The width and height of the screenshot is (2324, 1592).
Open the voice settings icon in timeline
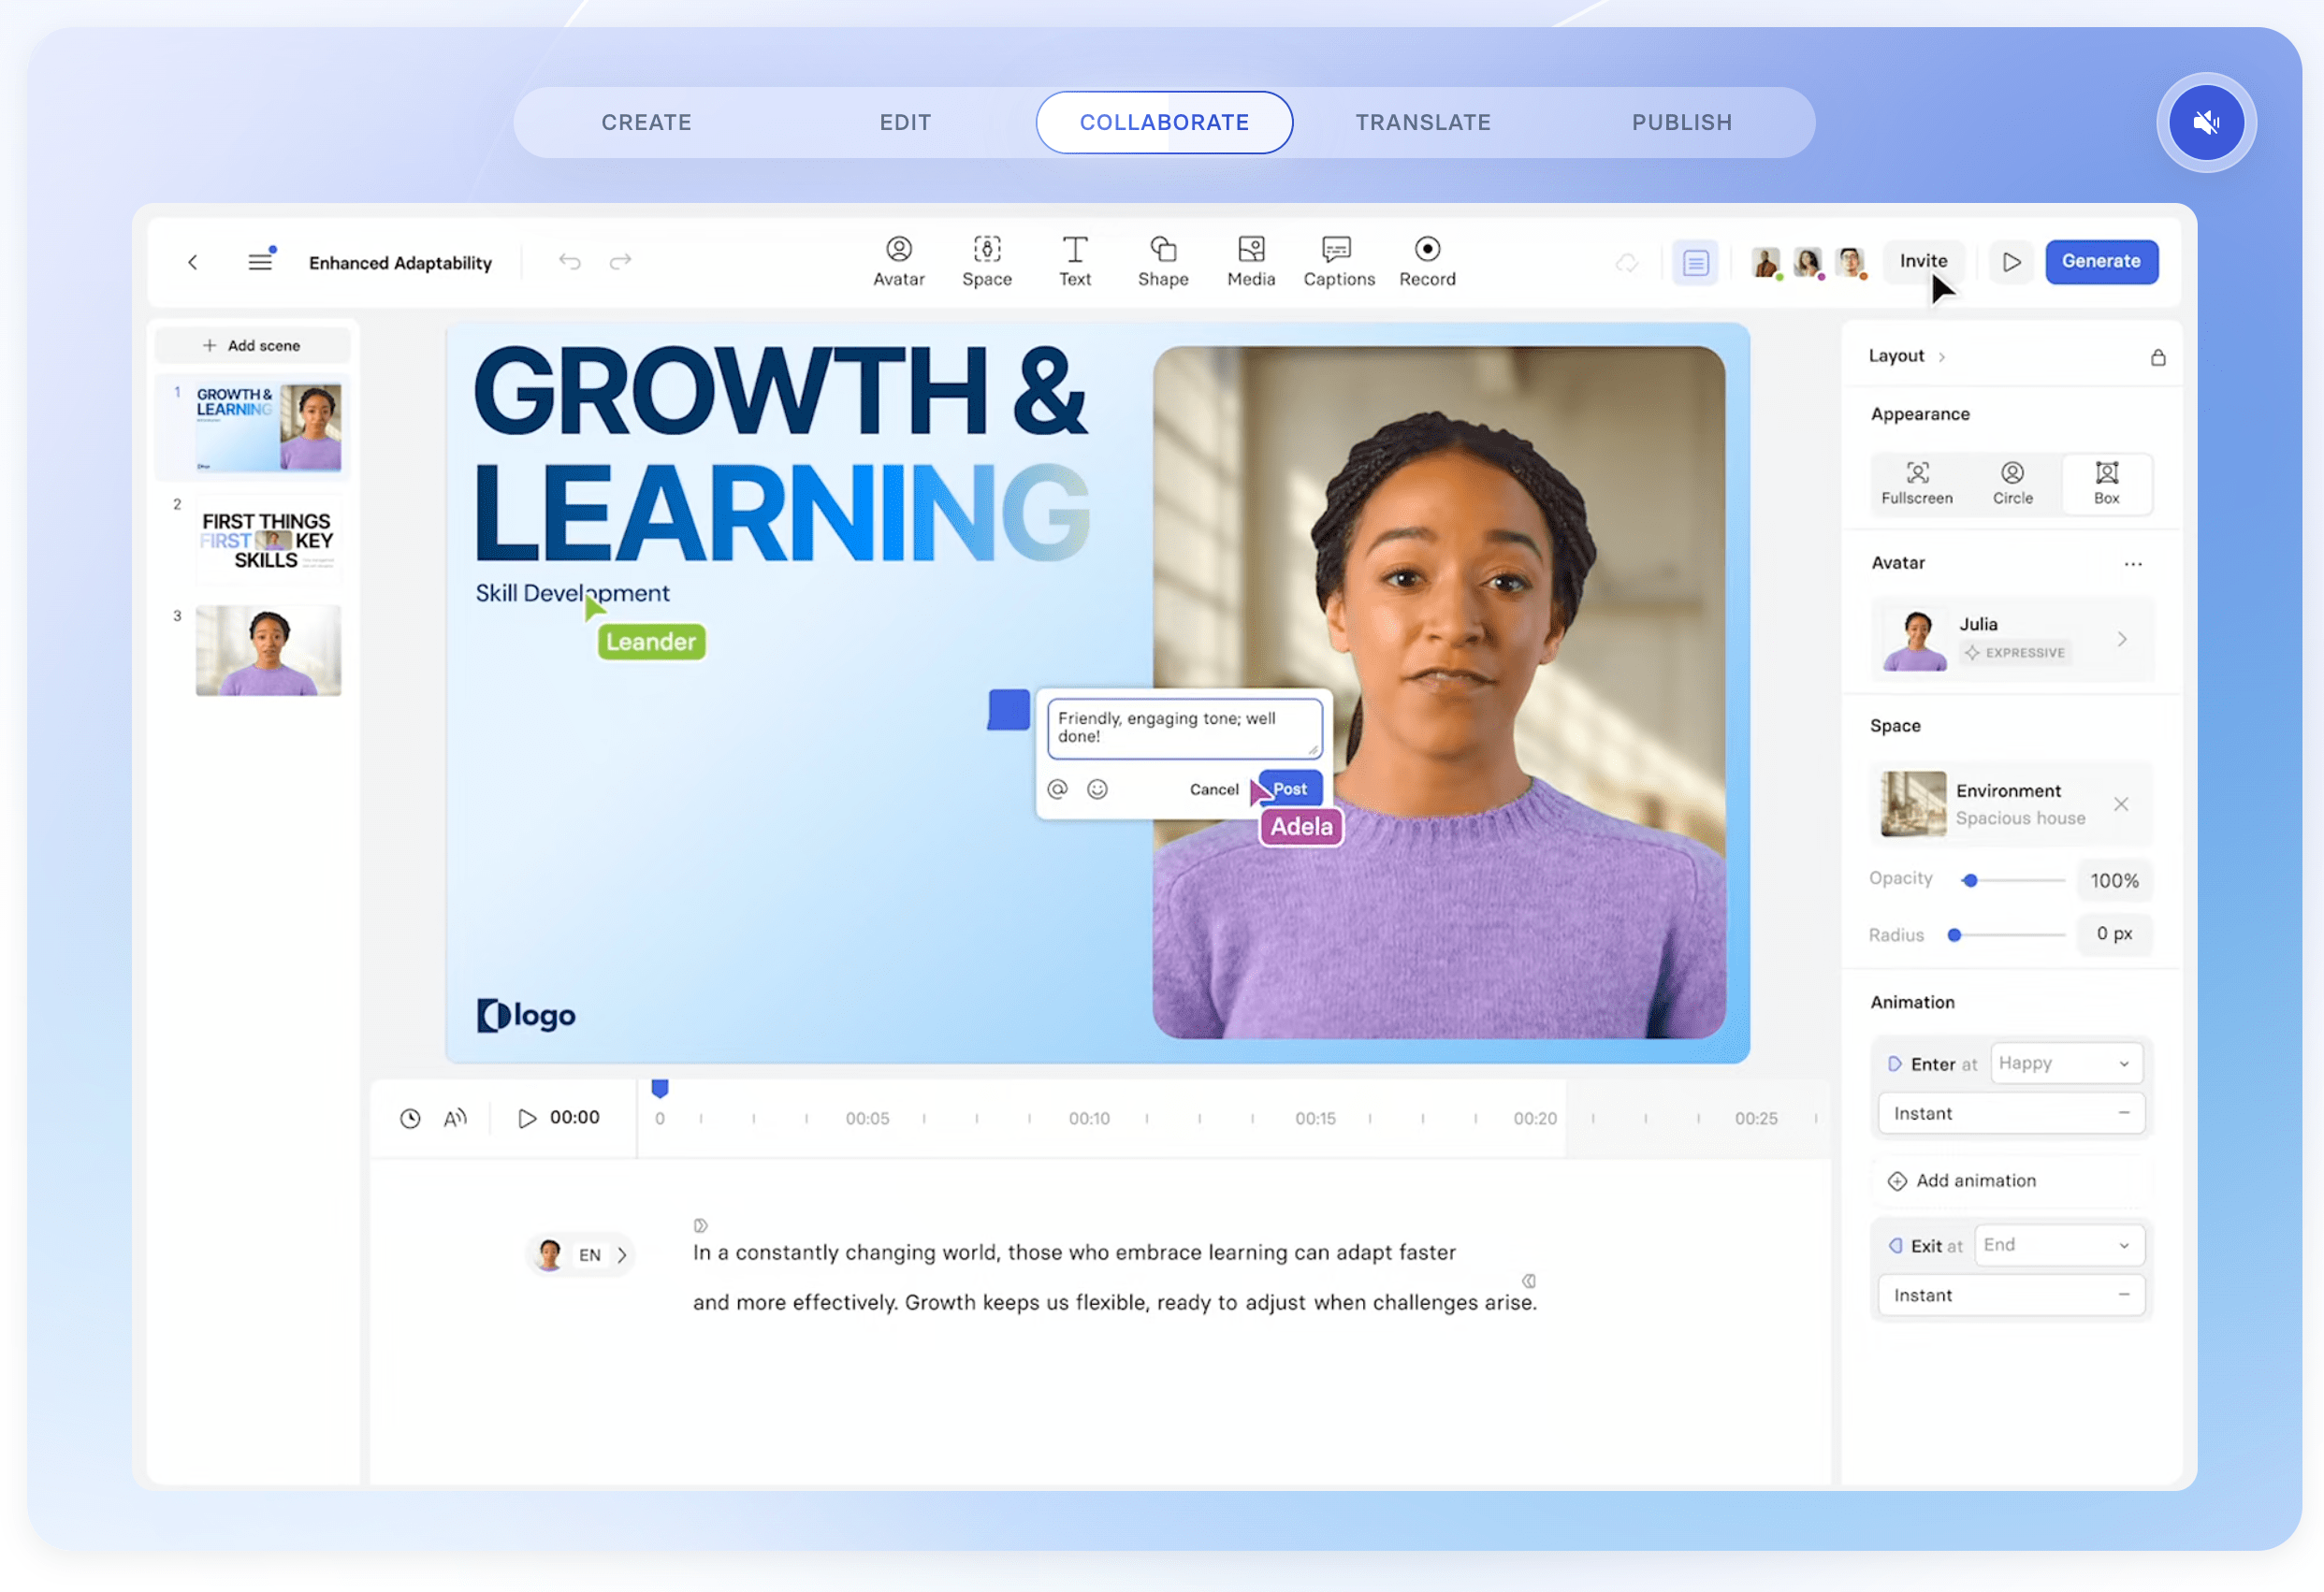click(x=455, y=1118)
